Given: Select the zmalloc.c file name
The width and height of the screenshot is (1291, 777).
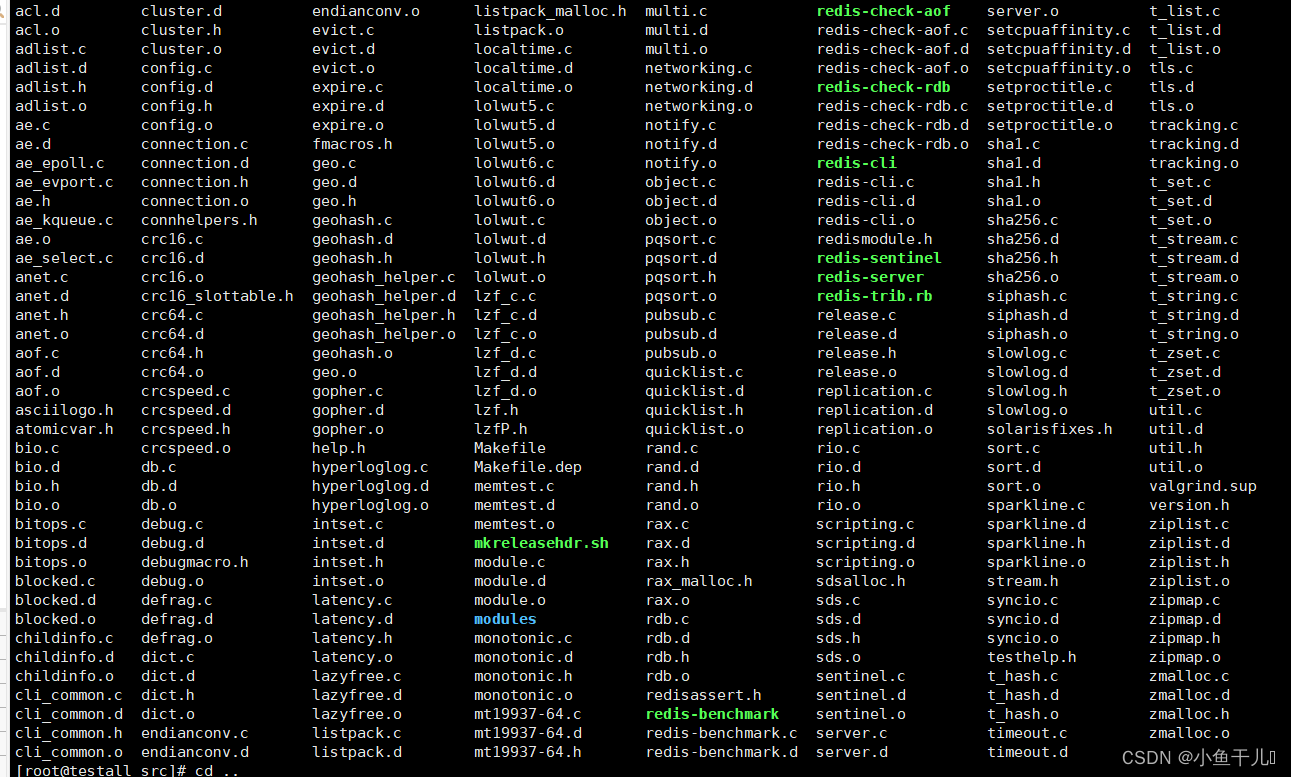Looking at the screenshot, I should pos(1189,676).
